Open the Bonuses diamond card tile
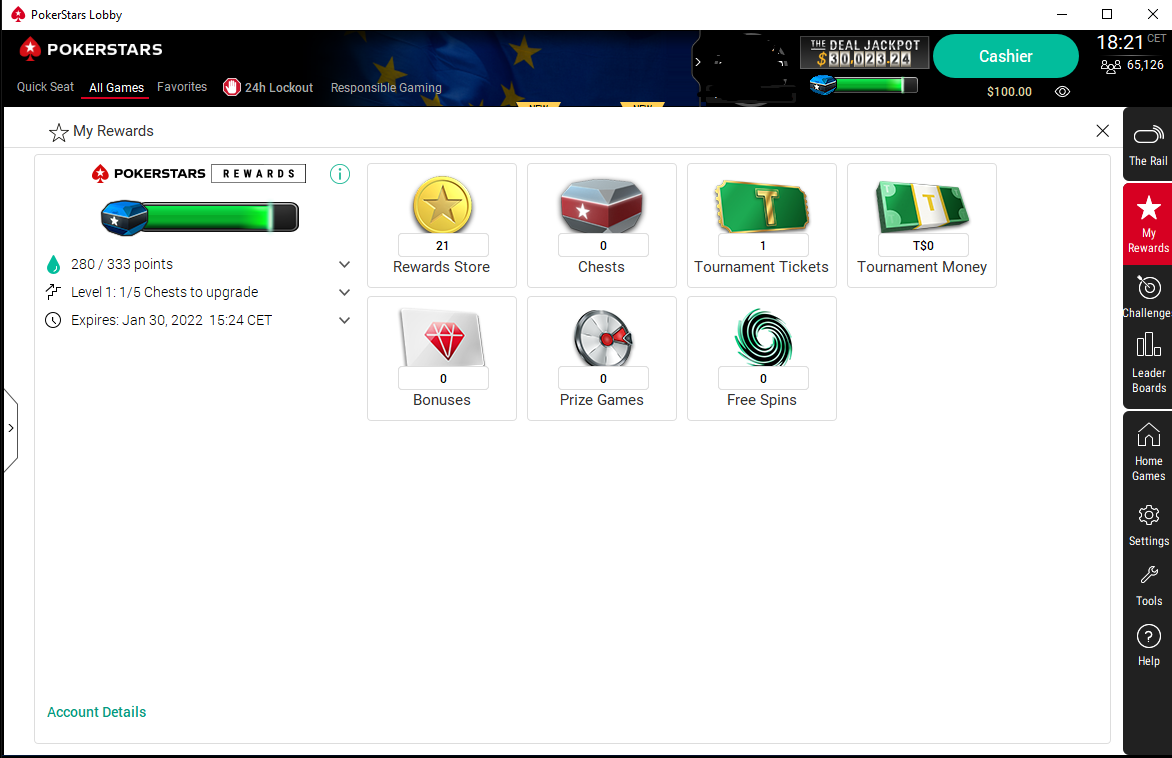The width and height of the screenshot is (1172, 758). point(442,358)
